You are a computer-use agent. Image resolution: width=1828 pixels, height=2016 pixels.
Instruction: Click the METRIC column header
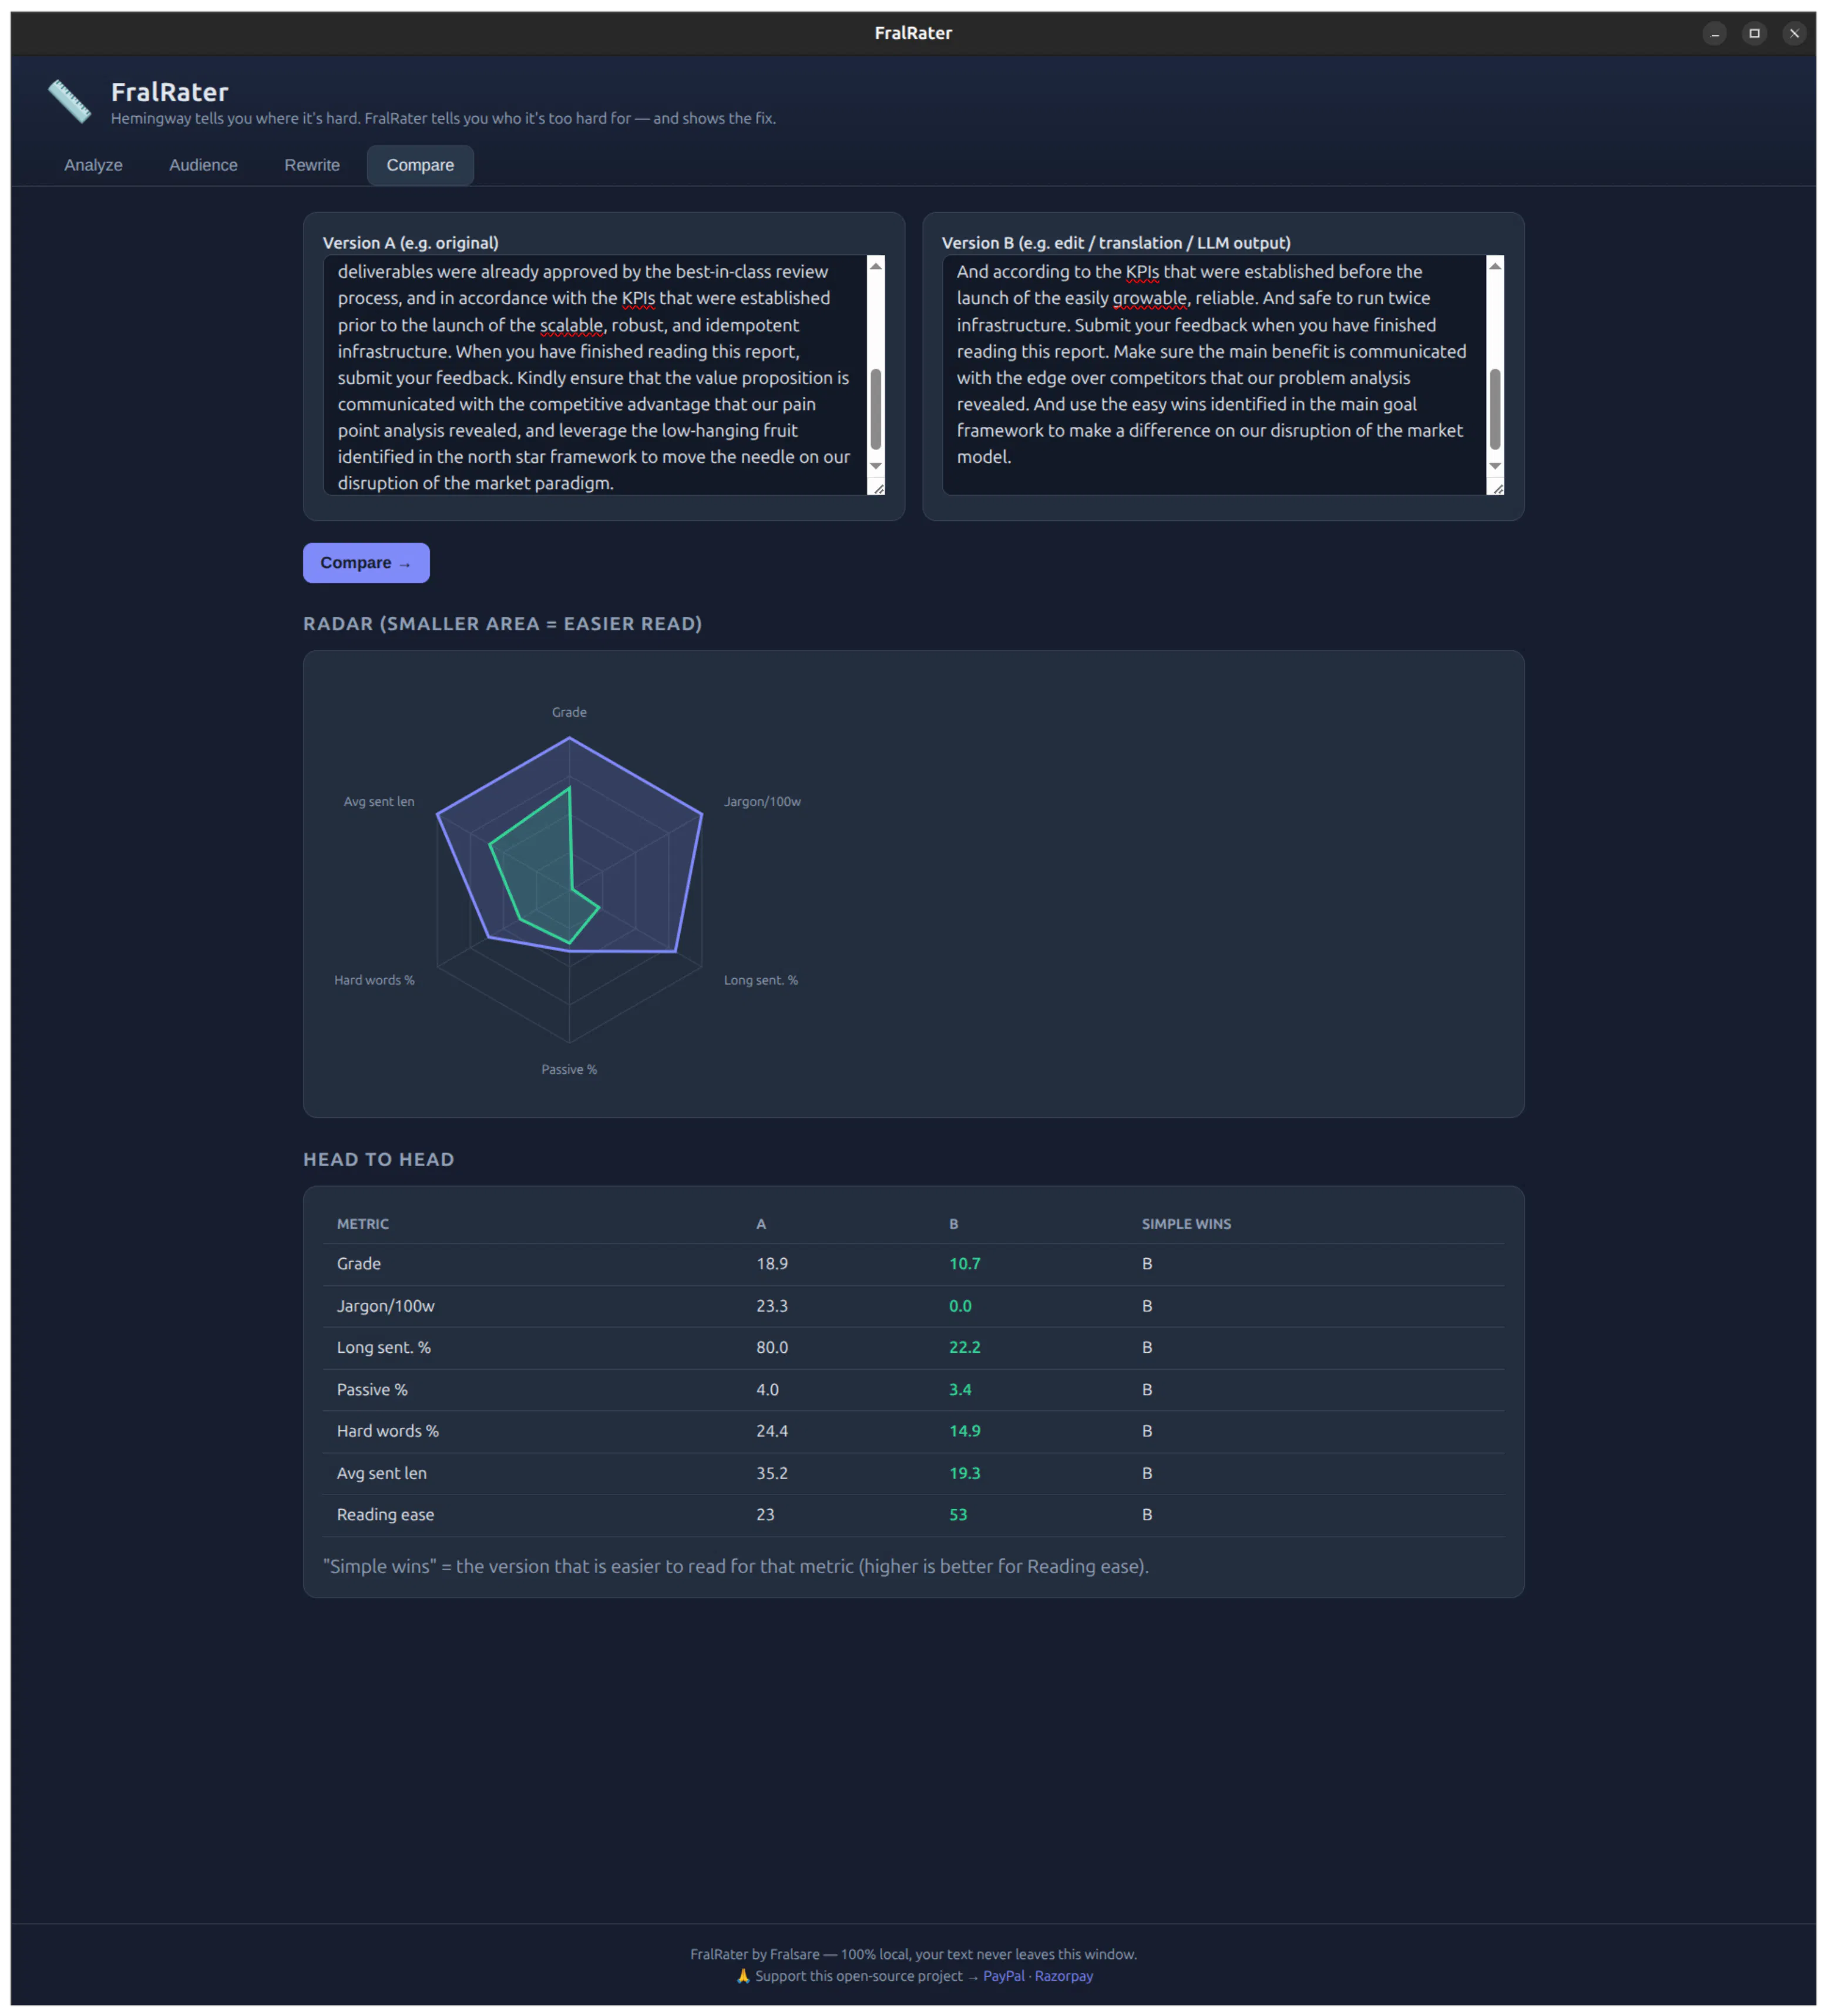363,1224
